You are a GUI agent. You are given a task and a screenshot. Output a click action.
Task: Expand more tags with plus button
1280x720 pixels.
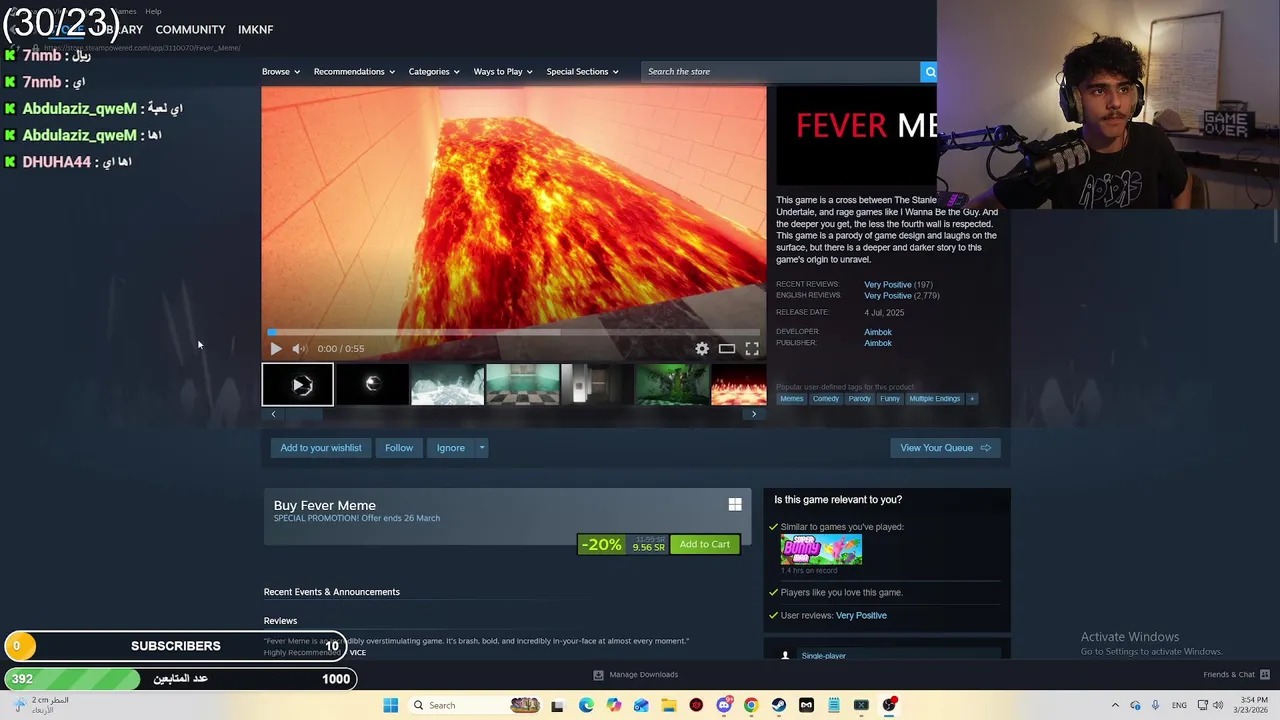click(971, 398)
